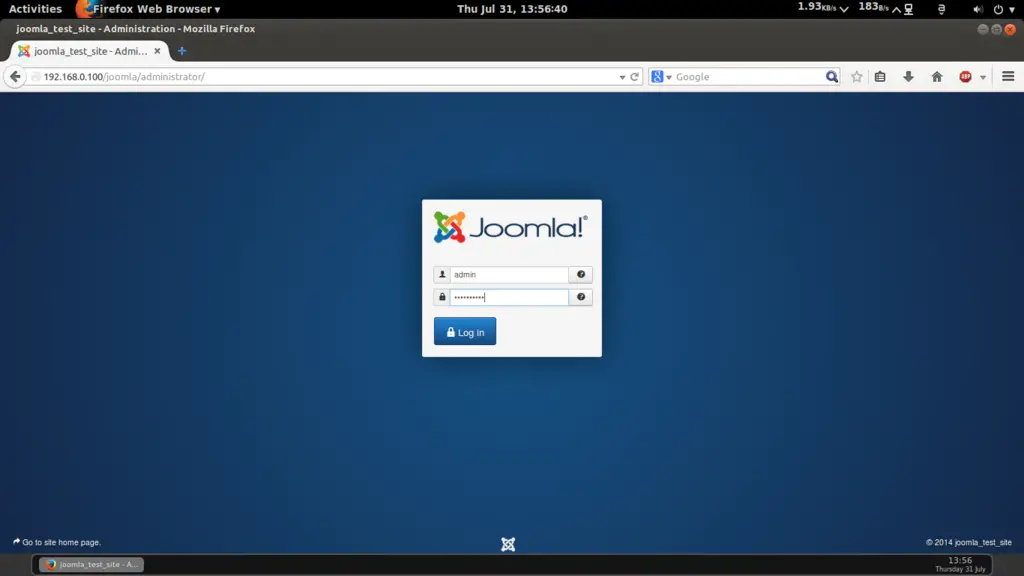Click the Firefox back arrow button
This screenshot has height=576, width=1024.
pos(15,76)
